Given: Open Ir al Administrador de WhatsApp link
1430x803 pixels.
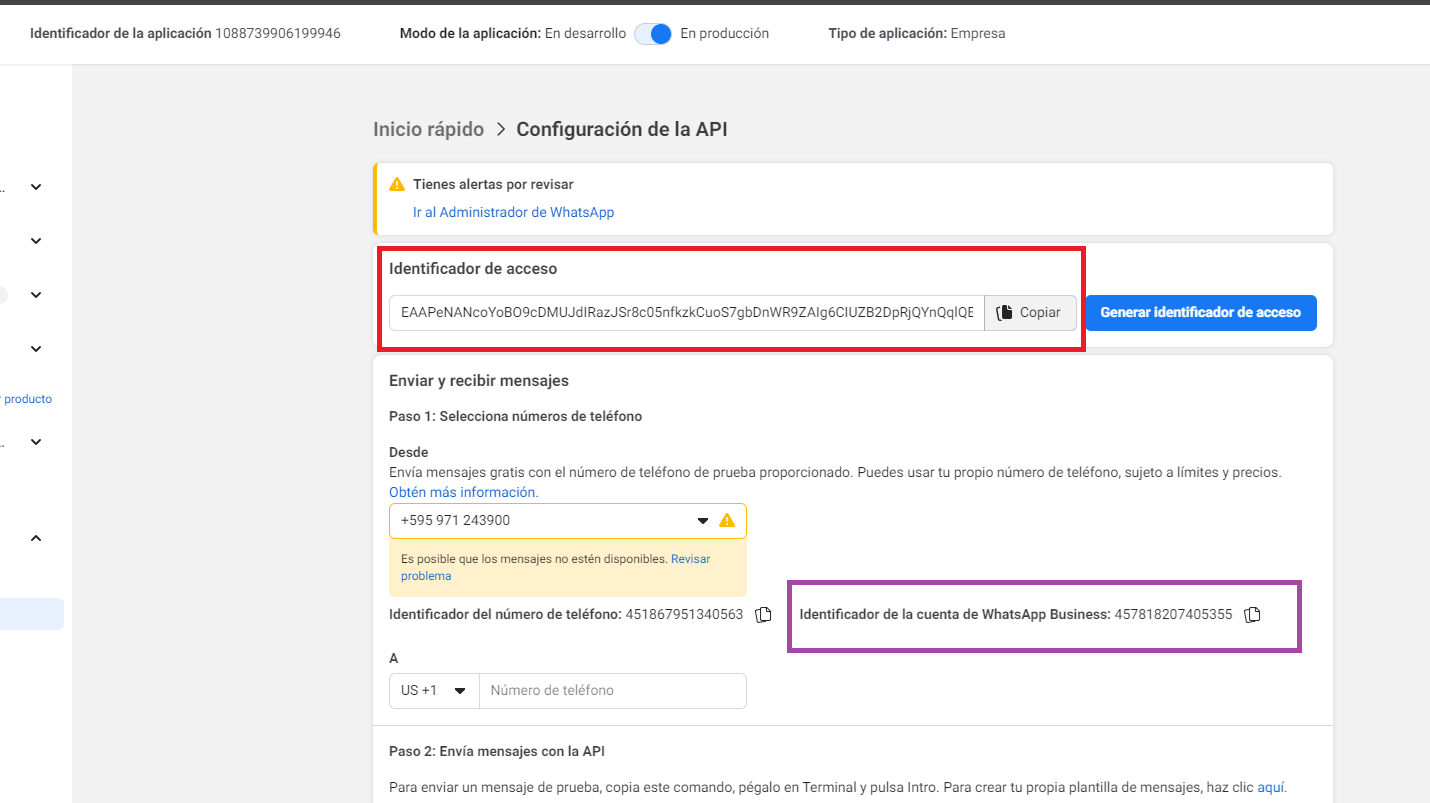Looking at the screenshot, I should pyautogui.click(x=513, y=212).
